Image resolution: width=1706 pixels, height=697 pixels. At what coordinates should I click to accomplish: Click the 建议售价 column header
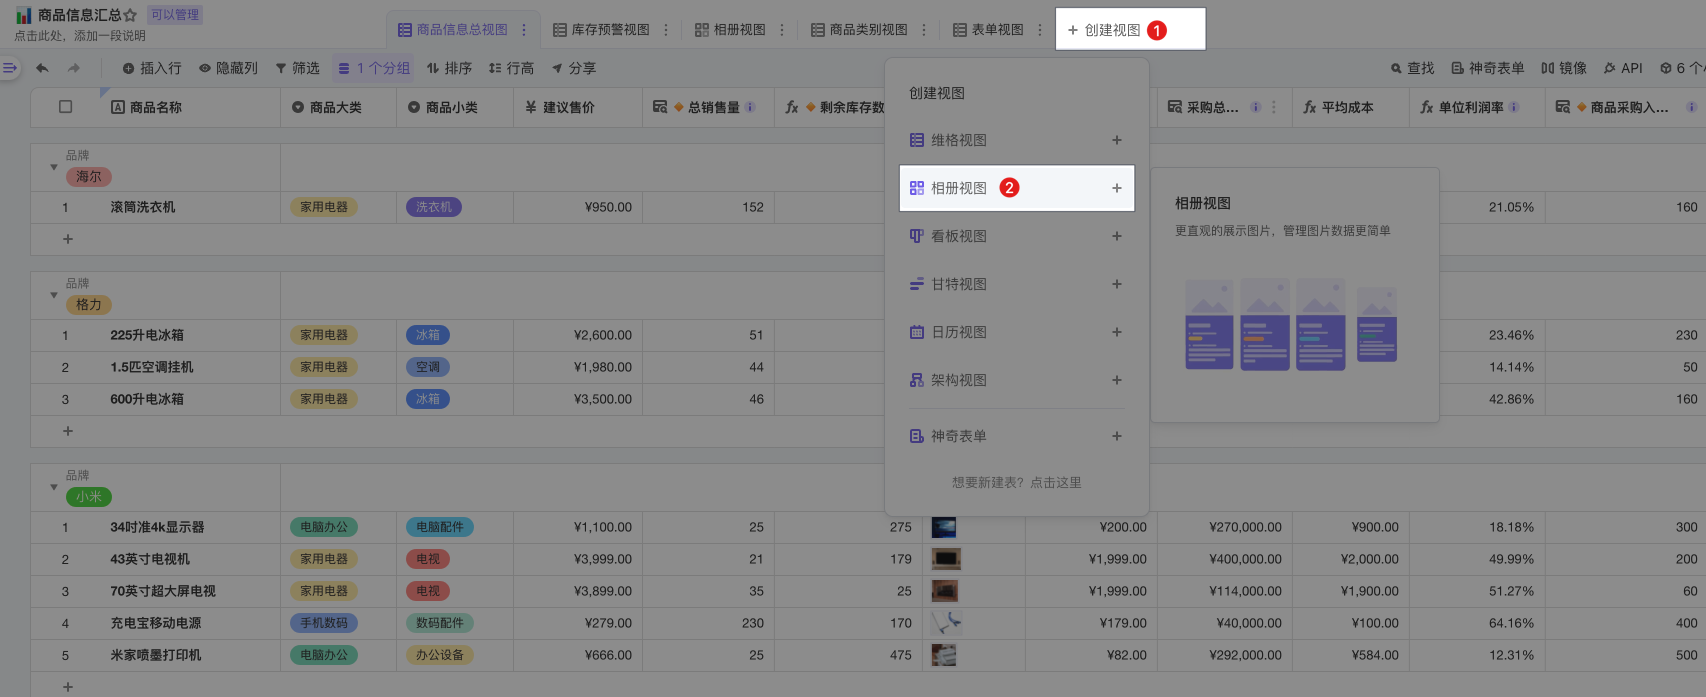(577, 107)
